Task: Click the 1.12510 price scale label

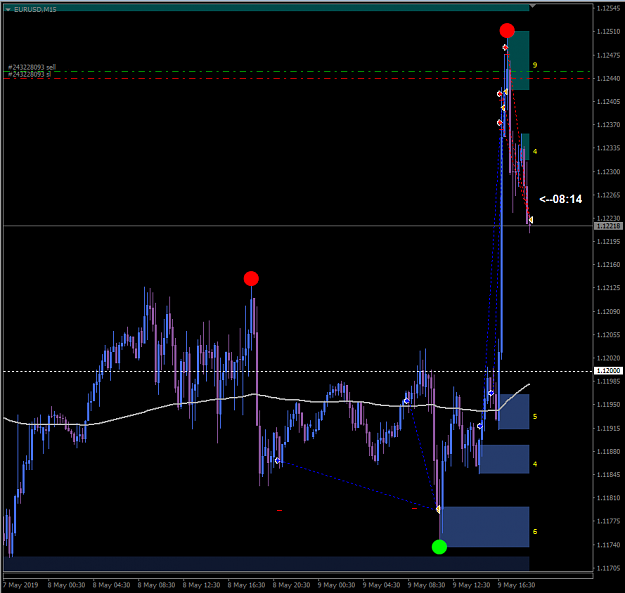Action: 608,31
